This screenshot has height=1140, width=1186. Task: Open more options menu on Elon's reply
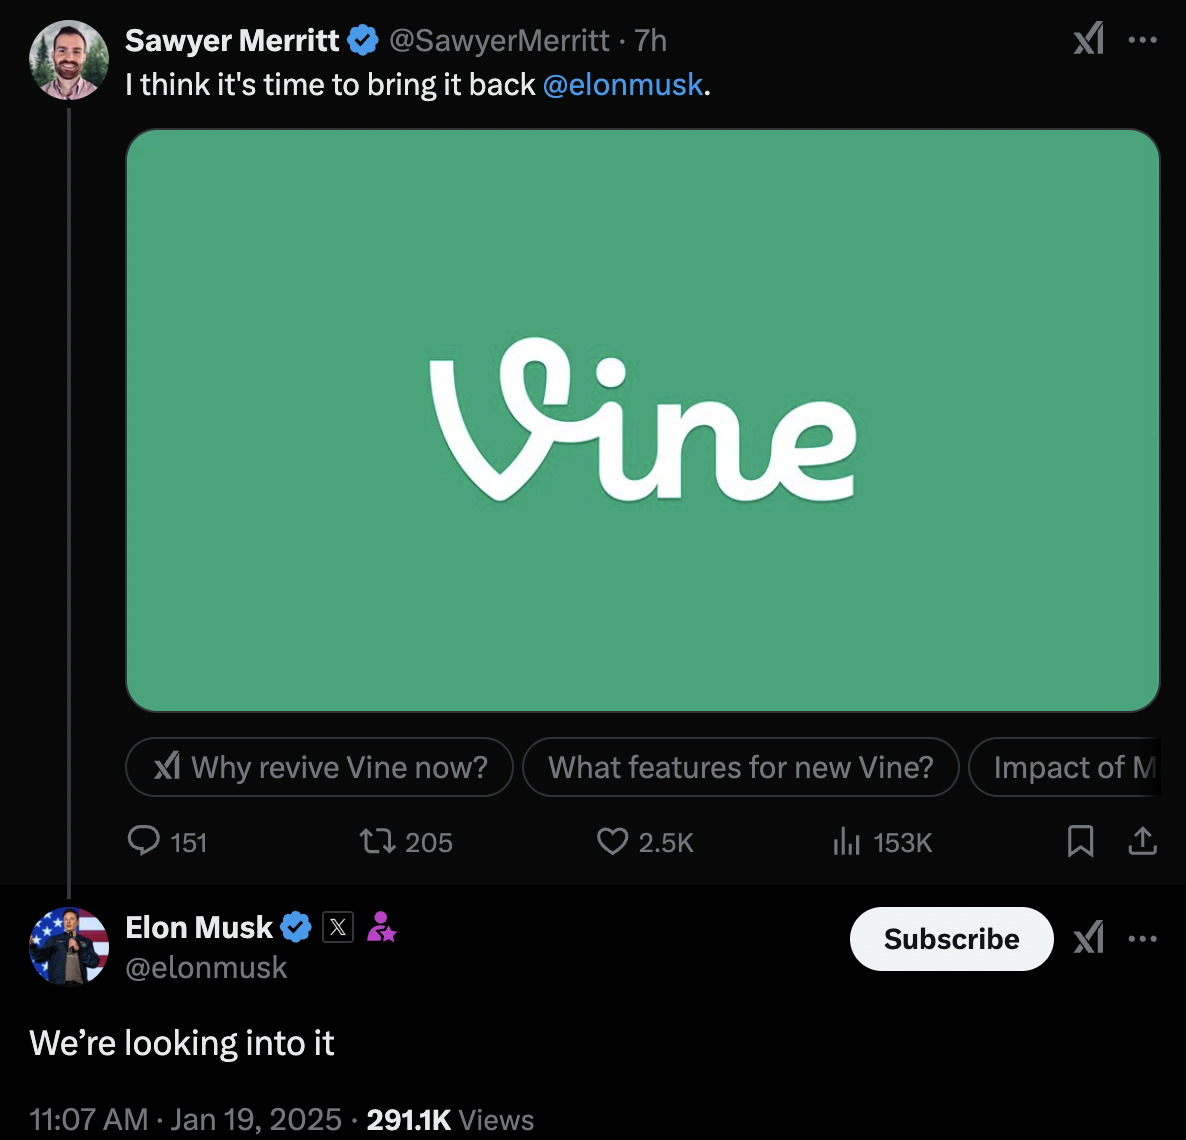(x=1142, y=938)
